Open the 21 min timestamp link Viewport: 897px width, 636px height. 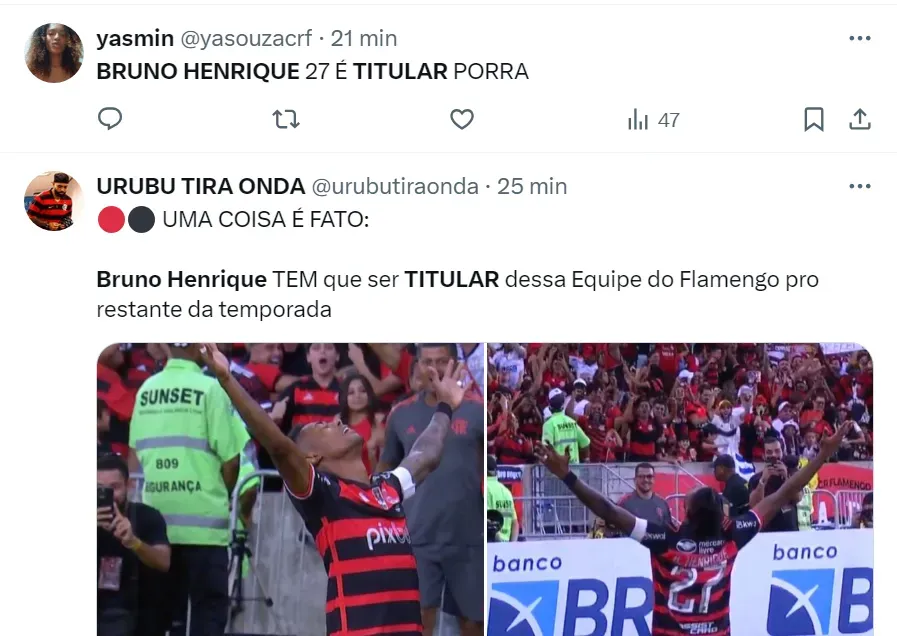(364, 38)
